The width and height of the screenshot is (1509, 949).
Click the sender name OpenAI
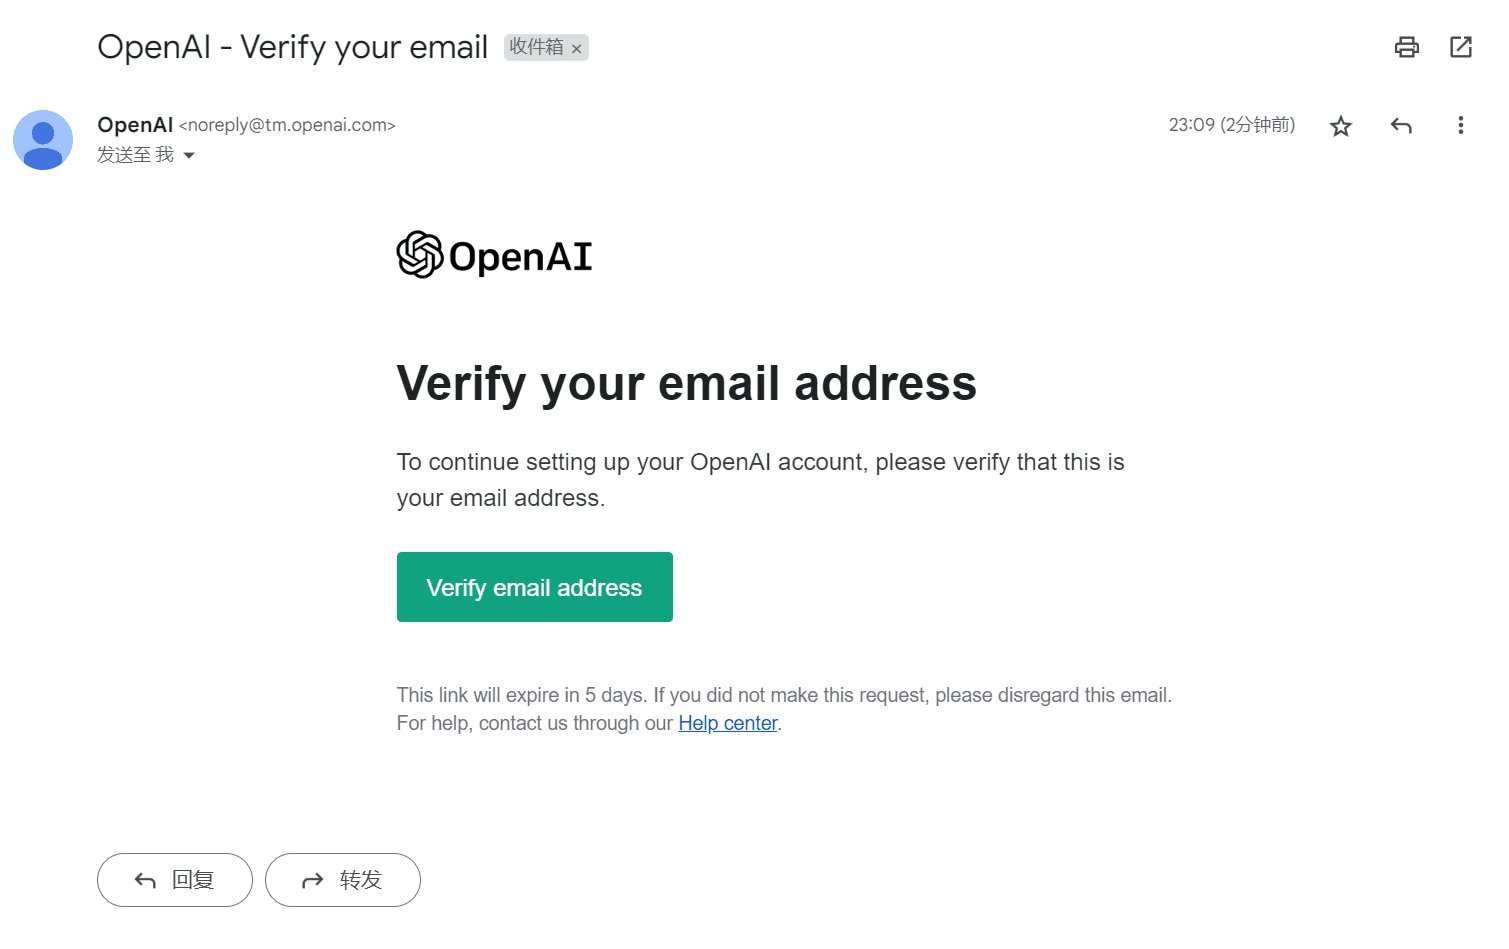pos(135,125)
